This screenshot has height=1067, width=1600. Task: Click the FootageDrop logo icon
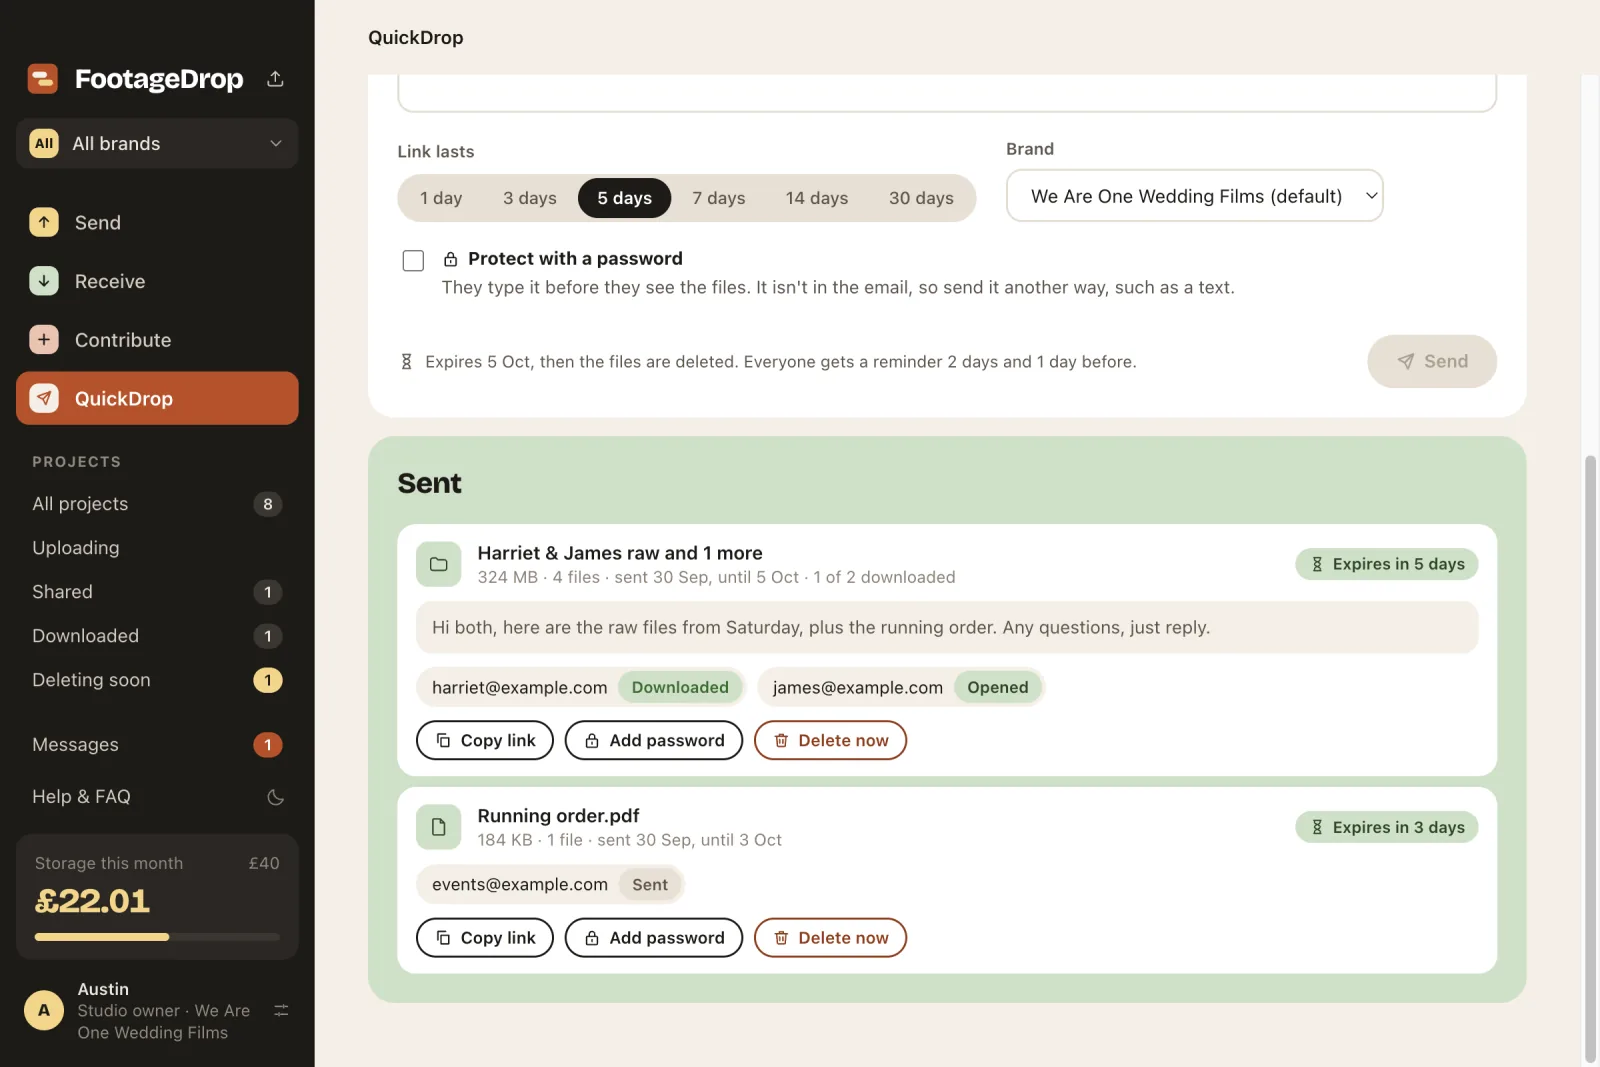(x=43, y=78)
